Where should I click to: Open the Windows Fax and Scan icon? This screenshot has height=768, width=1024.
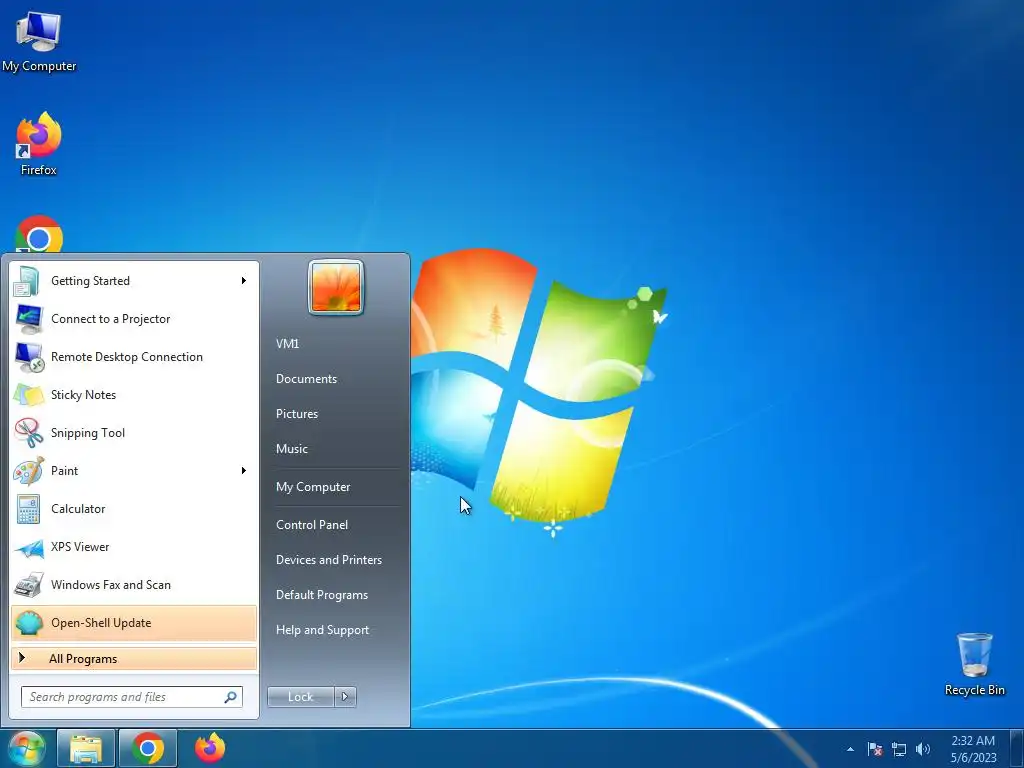pos(28,585)
